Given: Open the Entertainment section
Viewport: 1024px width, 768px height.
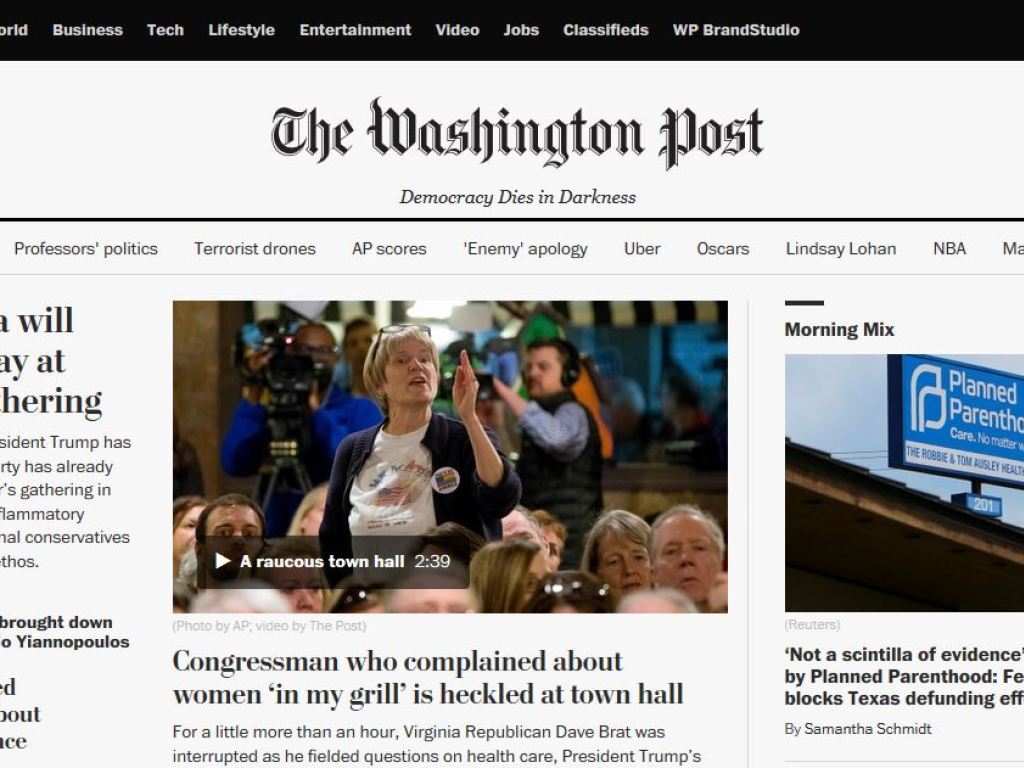Looking at the screenshot, I should (355, 30).
